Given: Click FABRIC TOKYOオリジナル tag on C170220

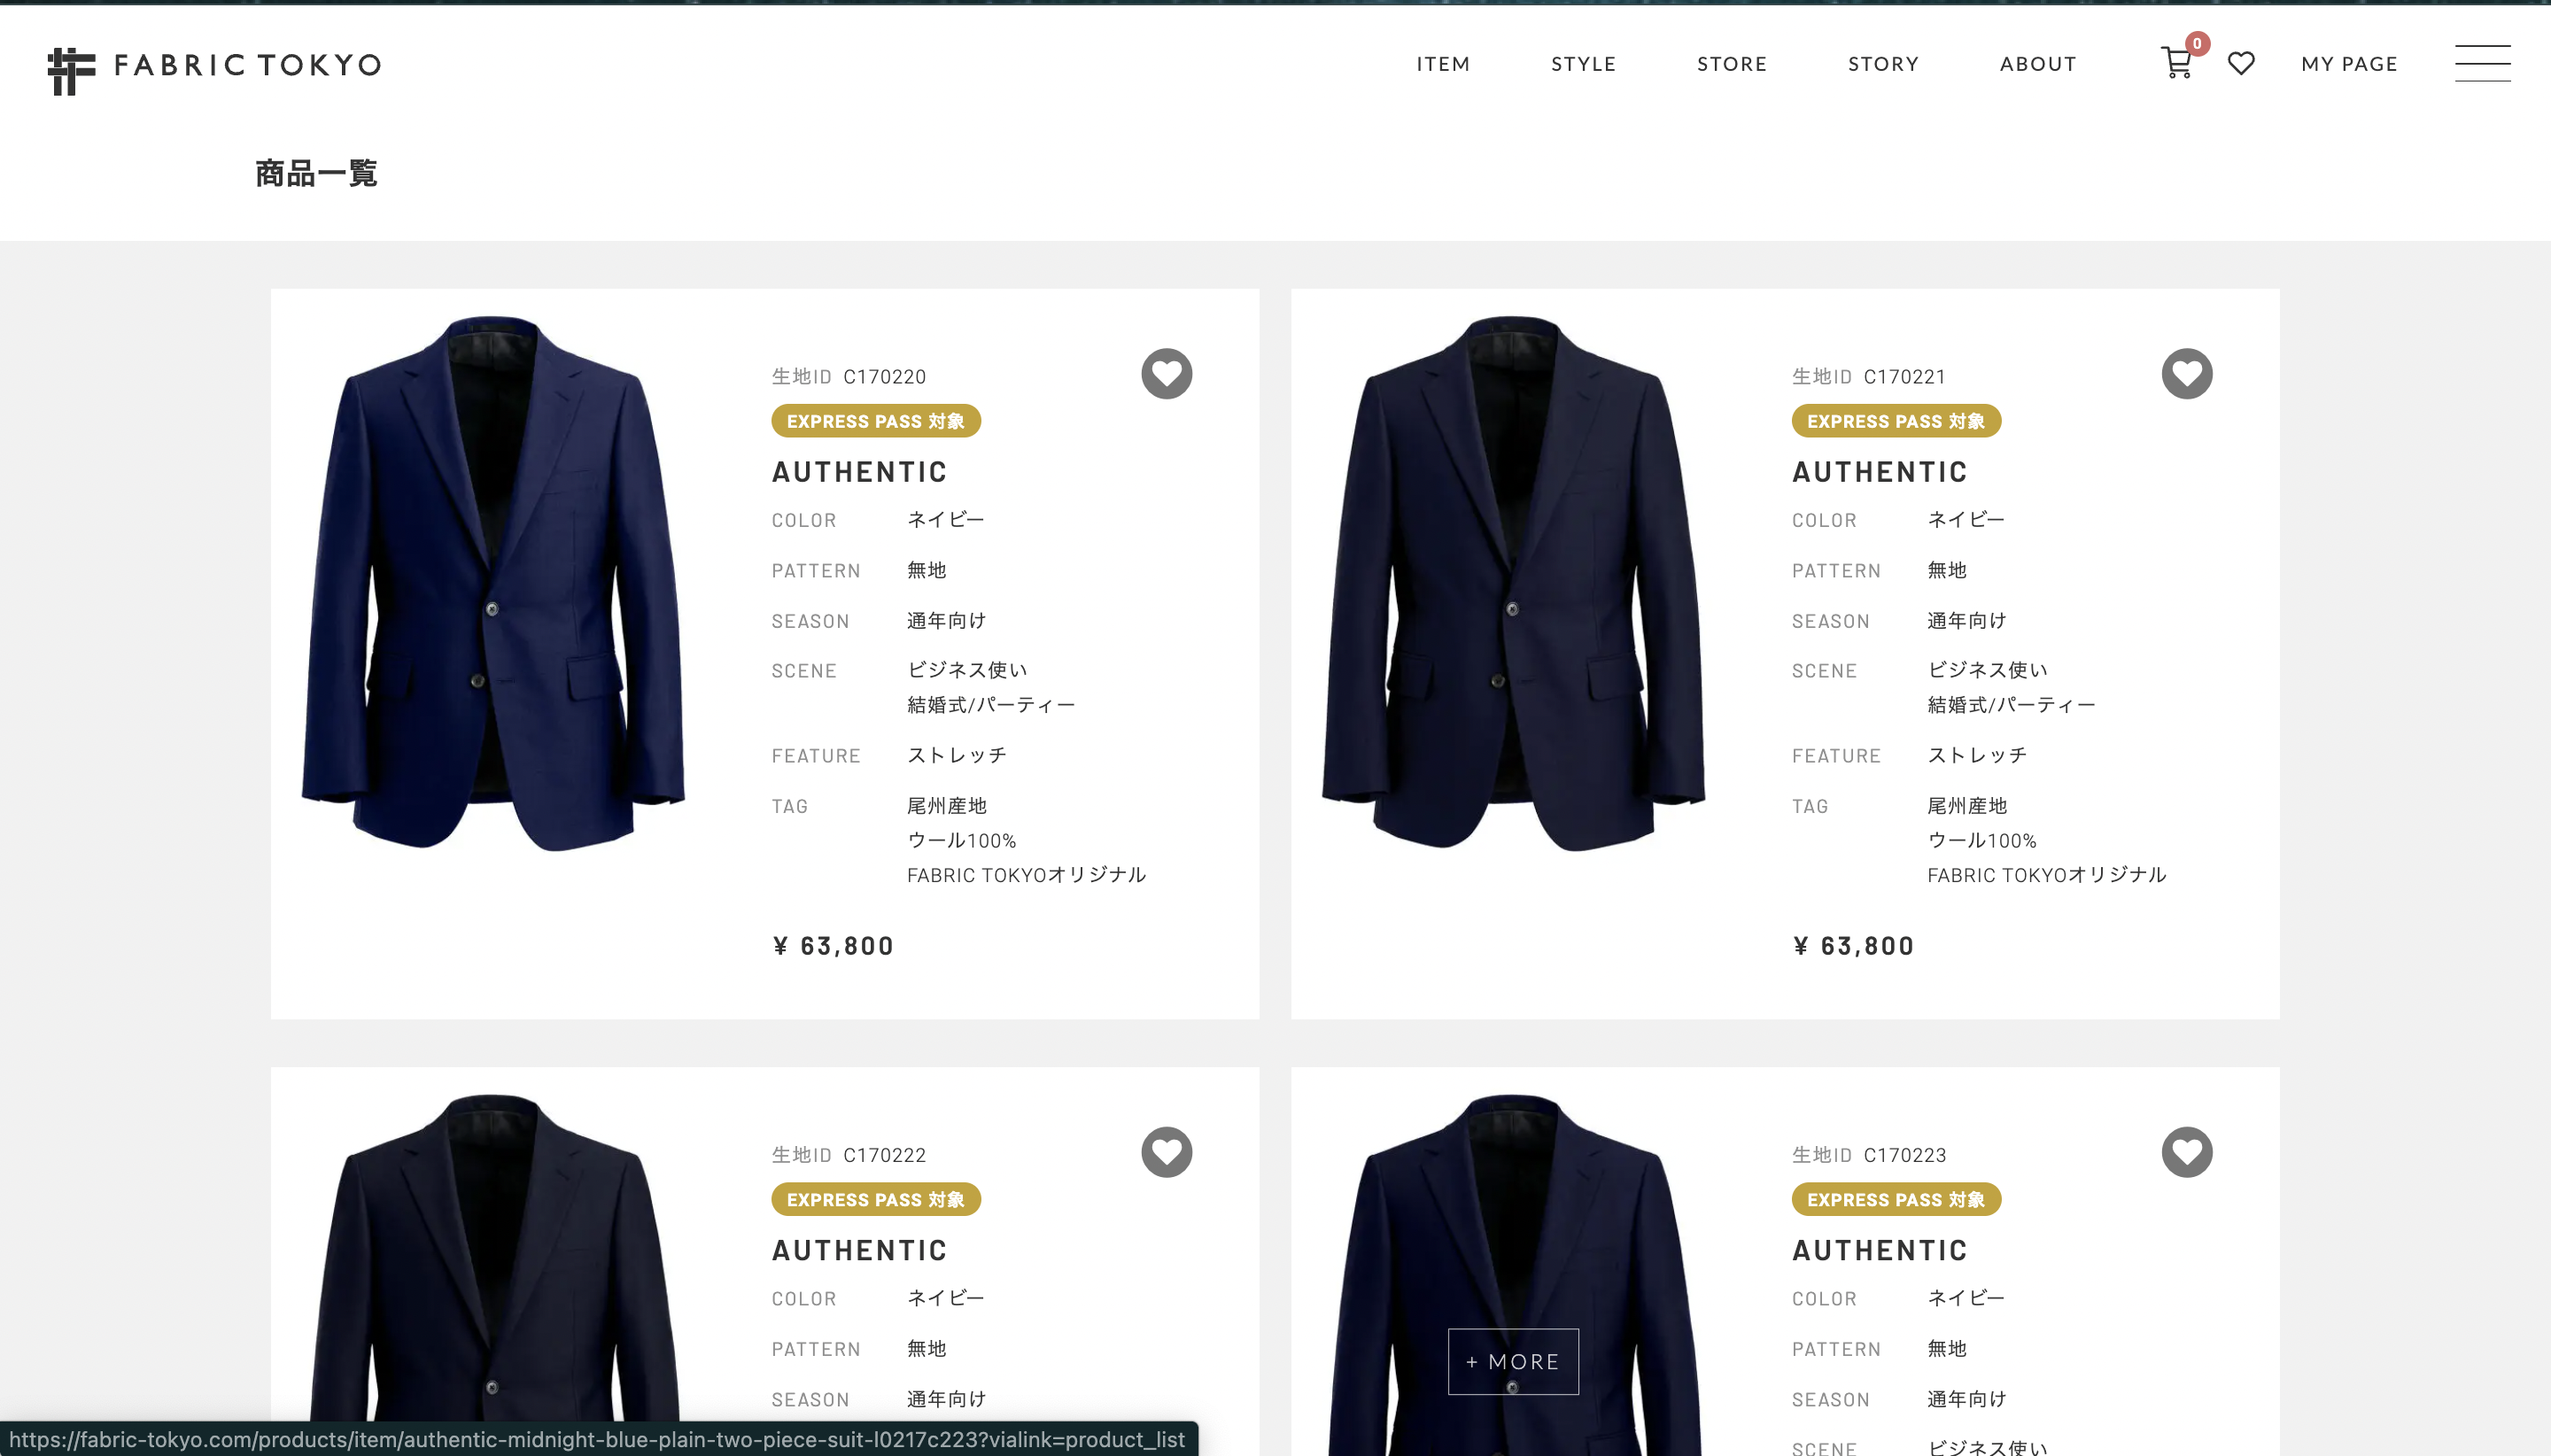Looking at the screenshot, I should point(1026,875).
